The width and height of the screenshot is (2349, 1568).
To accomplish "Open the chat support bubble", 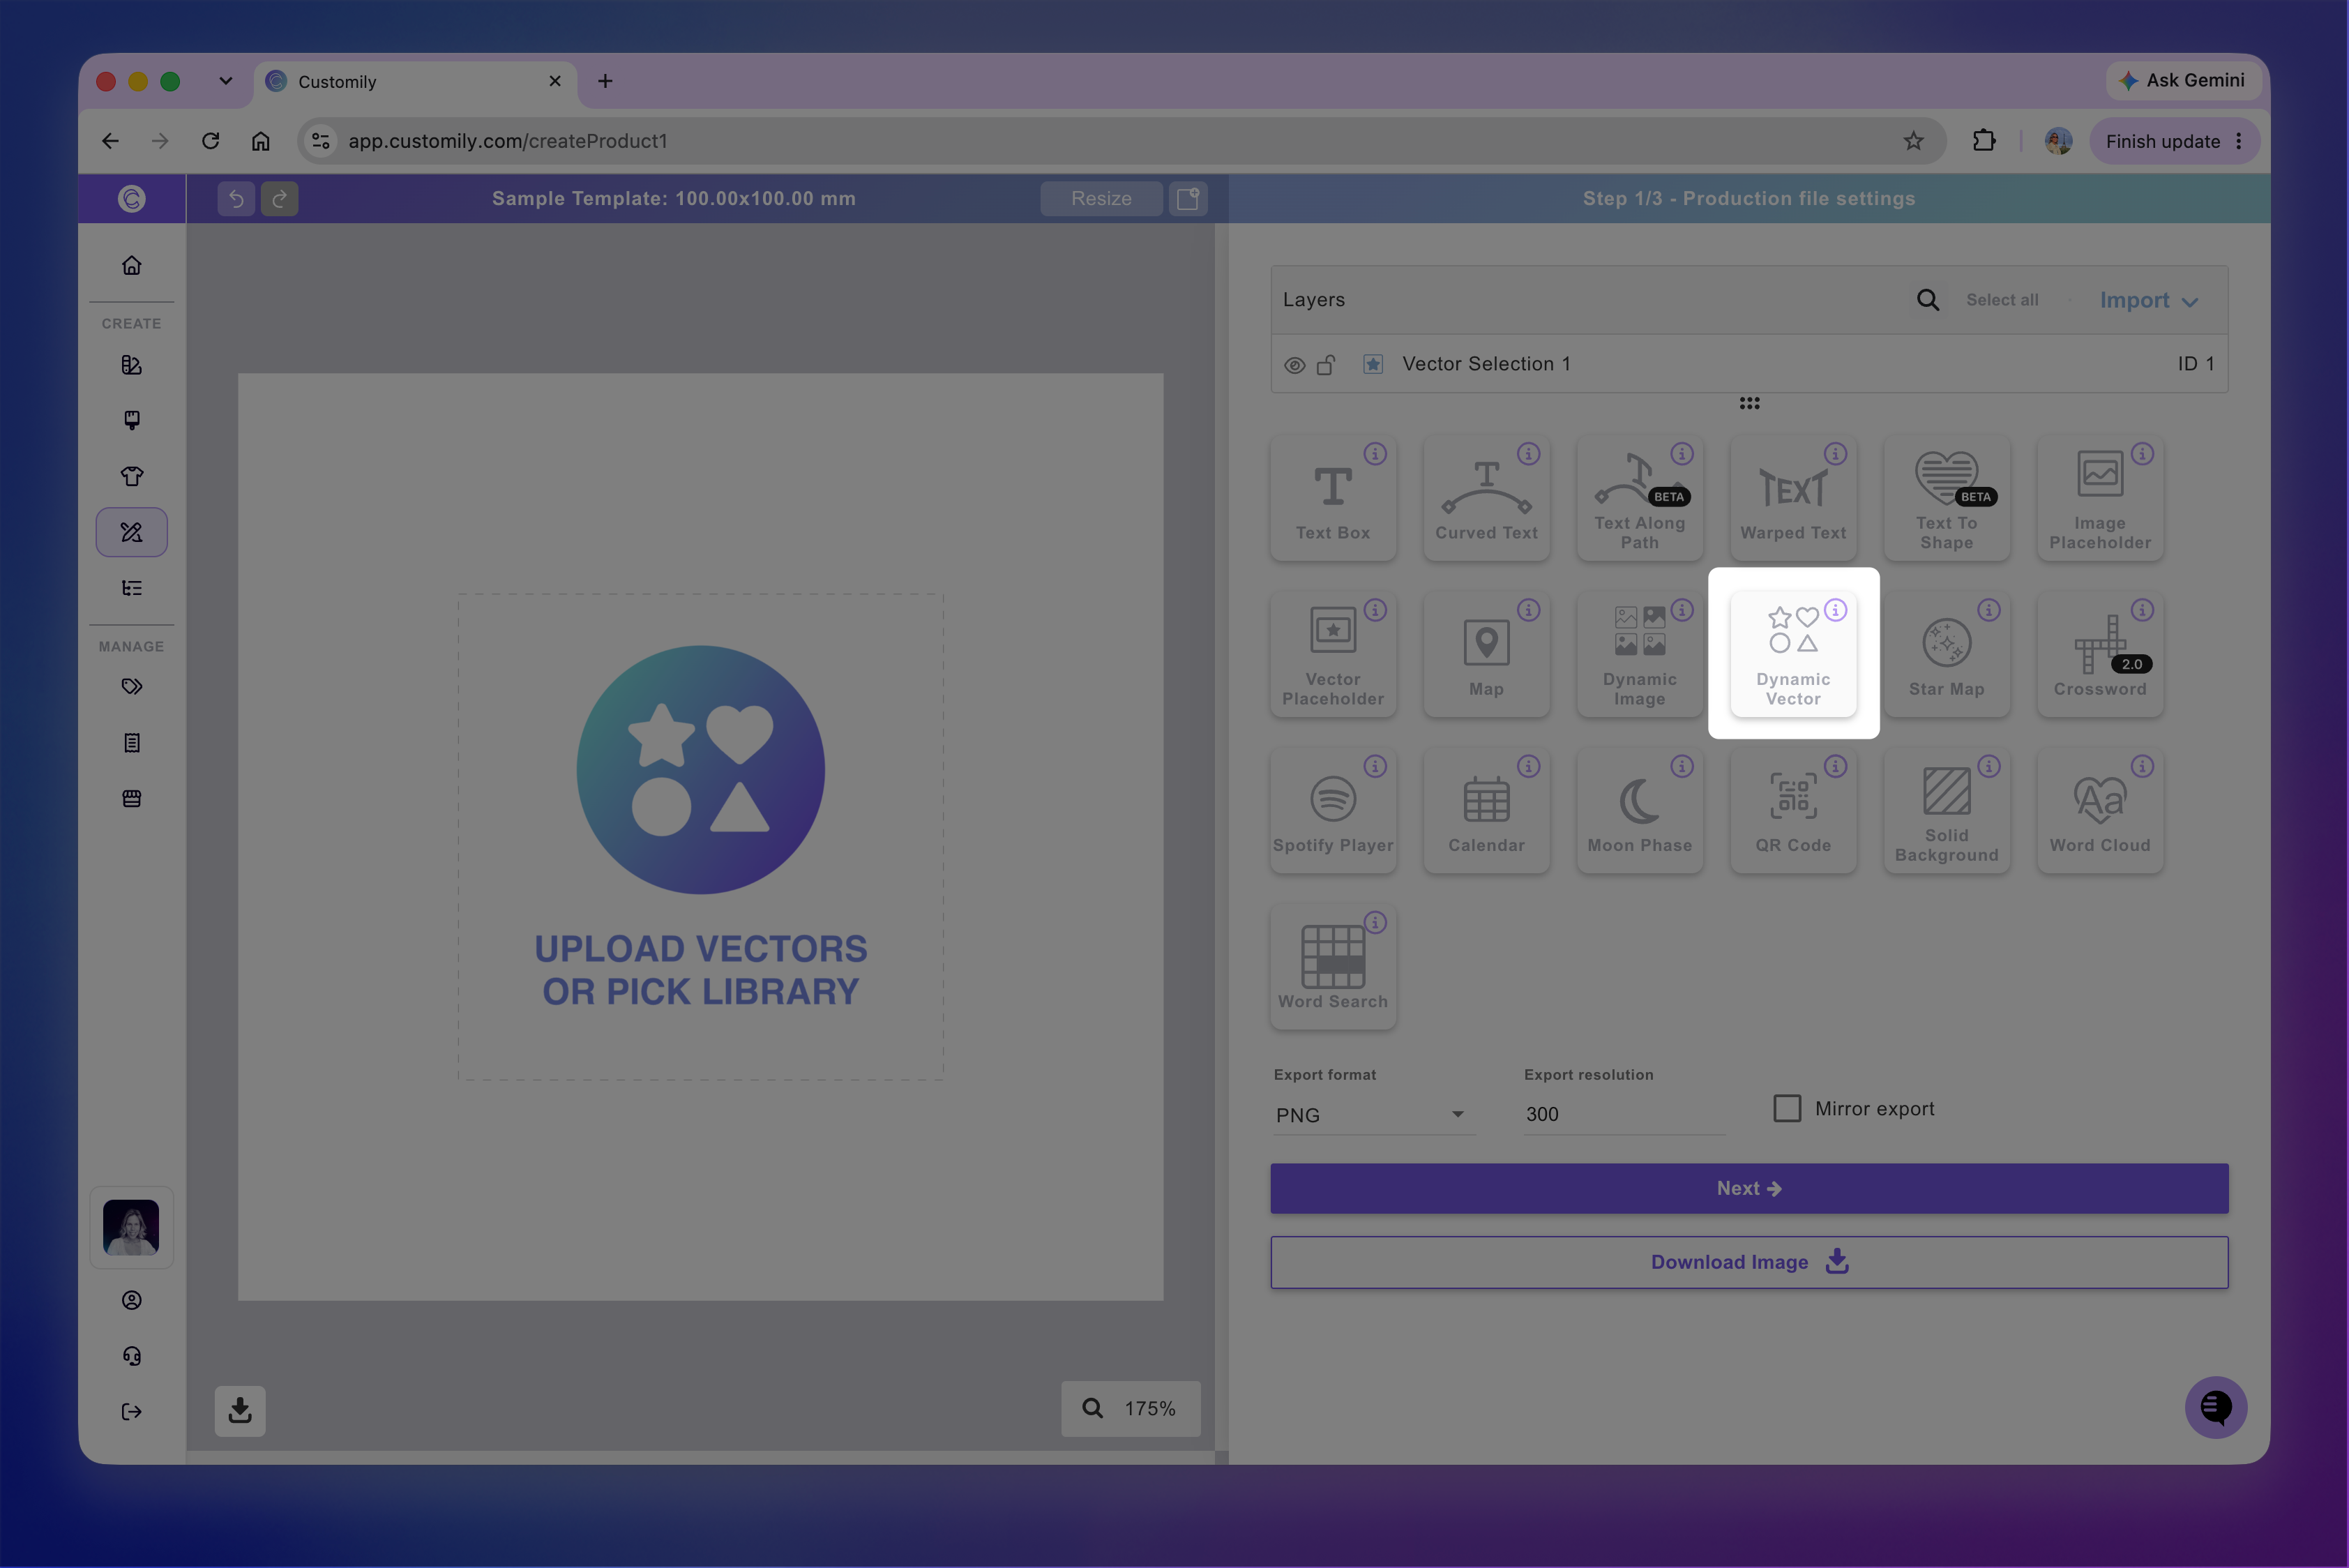I will pos(2215,1407).
